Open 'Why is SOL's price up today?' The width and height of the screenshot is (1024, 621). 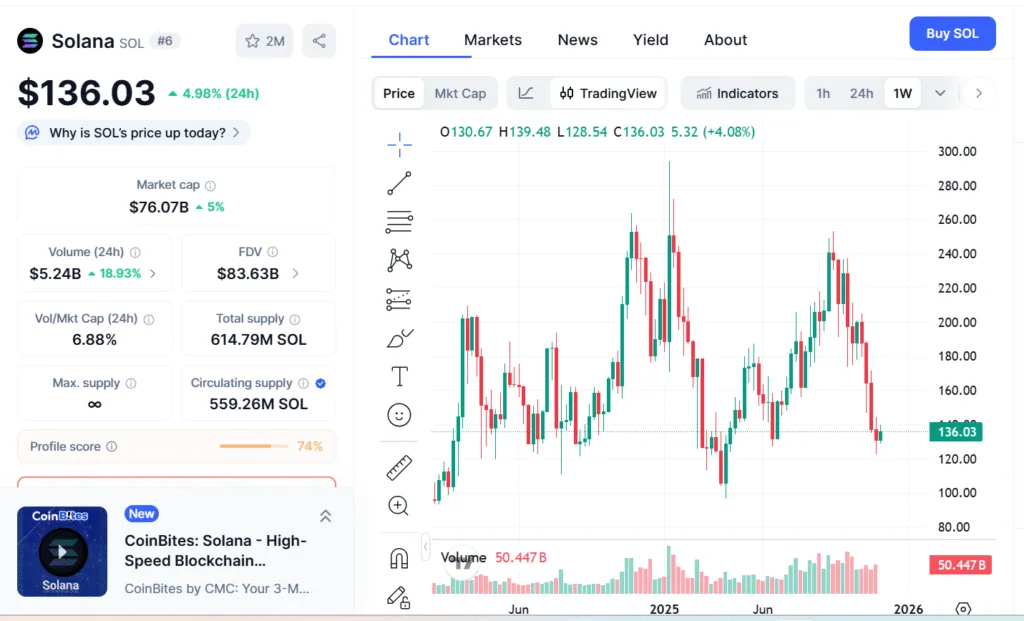tap(133, 132)
